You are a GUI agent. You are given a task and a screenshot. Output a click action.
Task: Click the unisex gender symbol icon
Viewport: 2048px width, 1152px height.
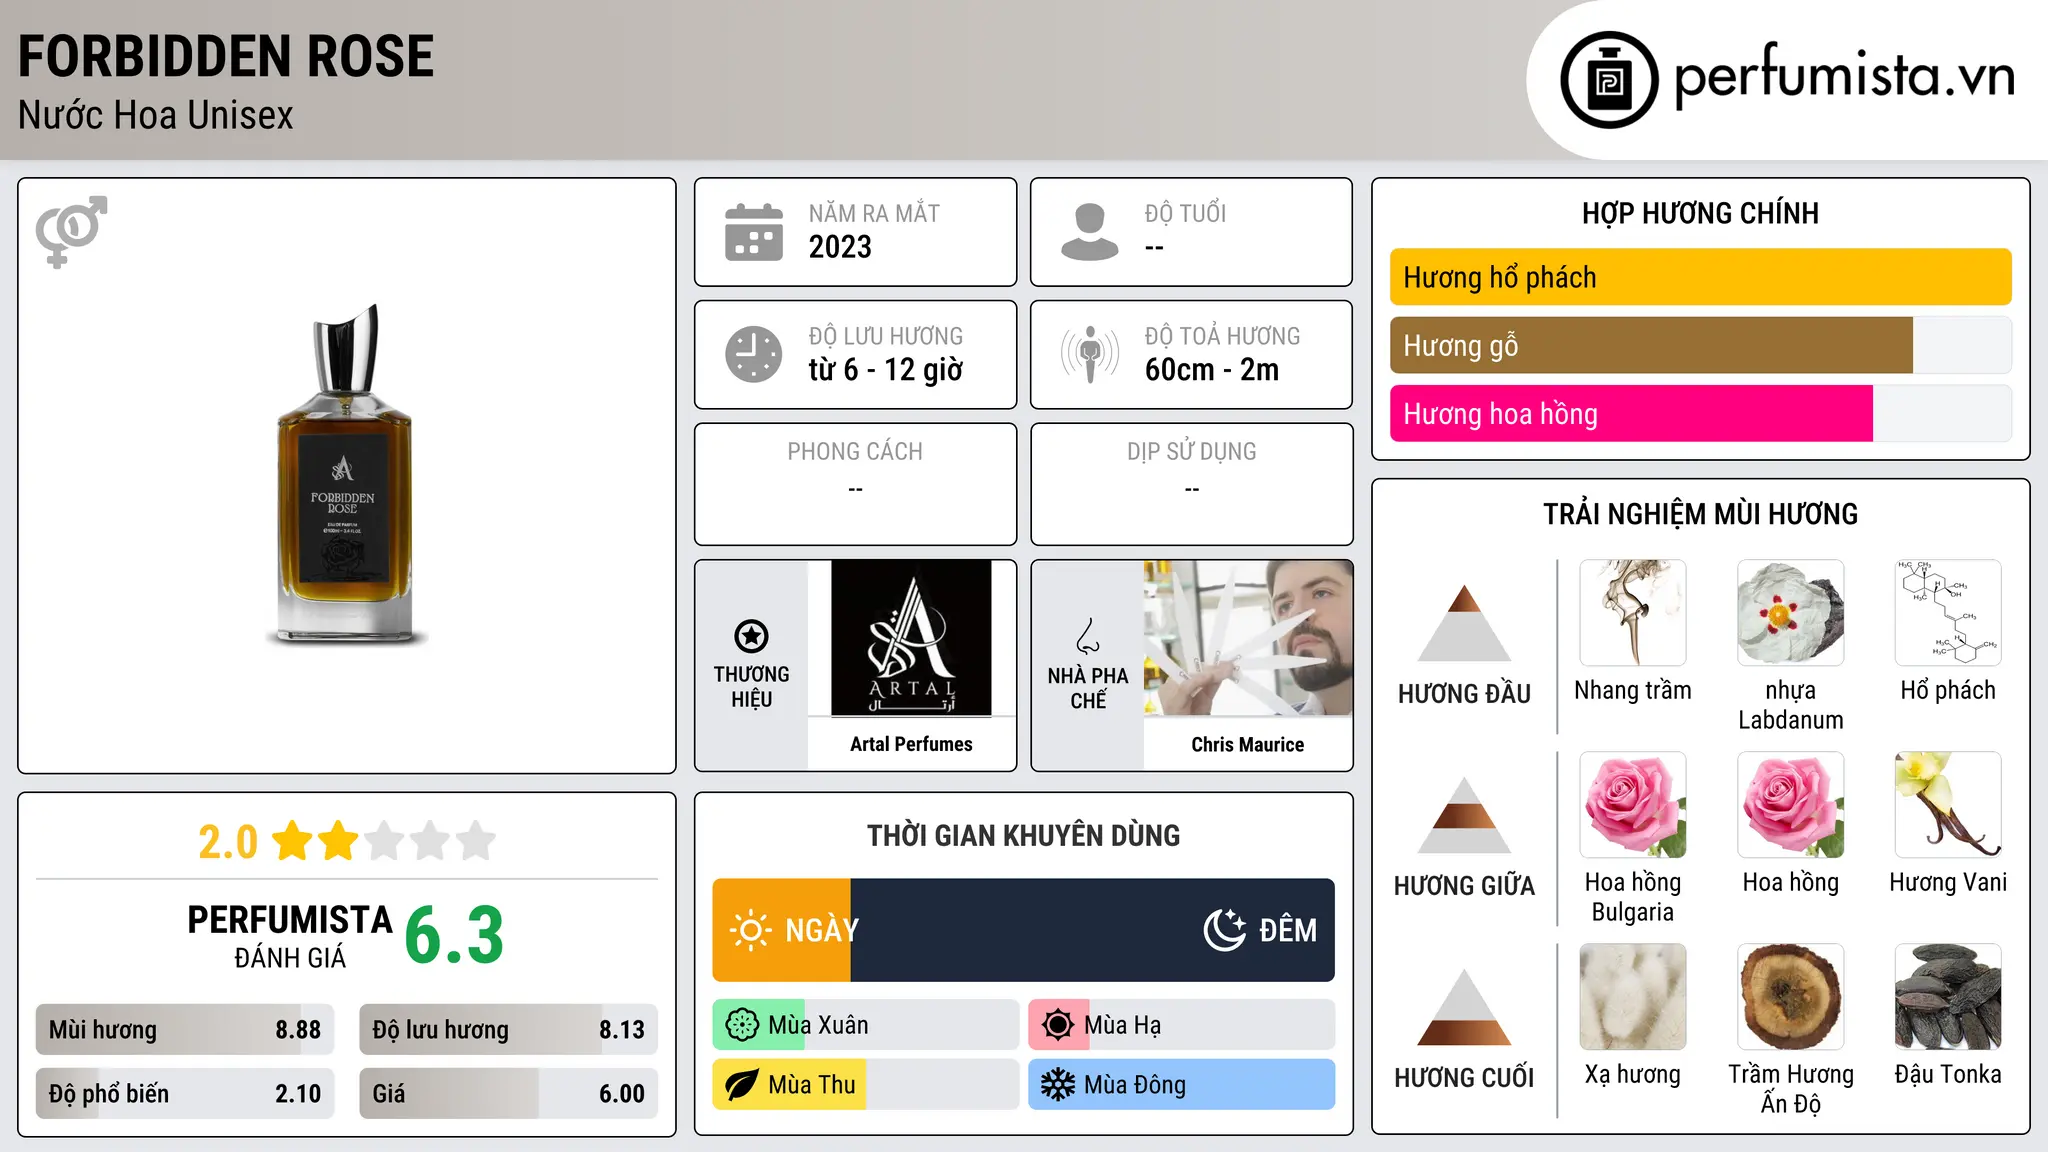(x=71, y=232)
